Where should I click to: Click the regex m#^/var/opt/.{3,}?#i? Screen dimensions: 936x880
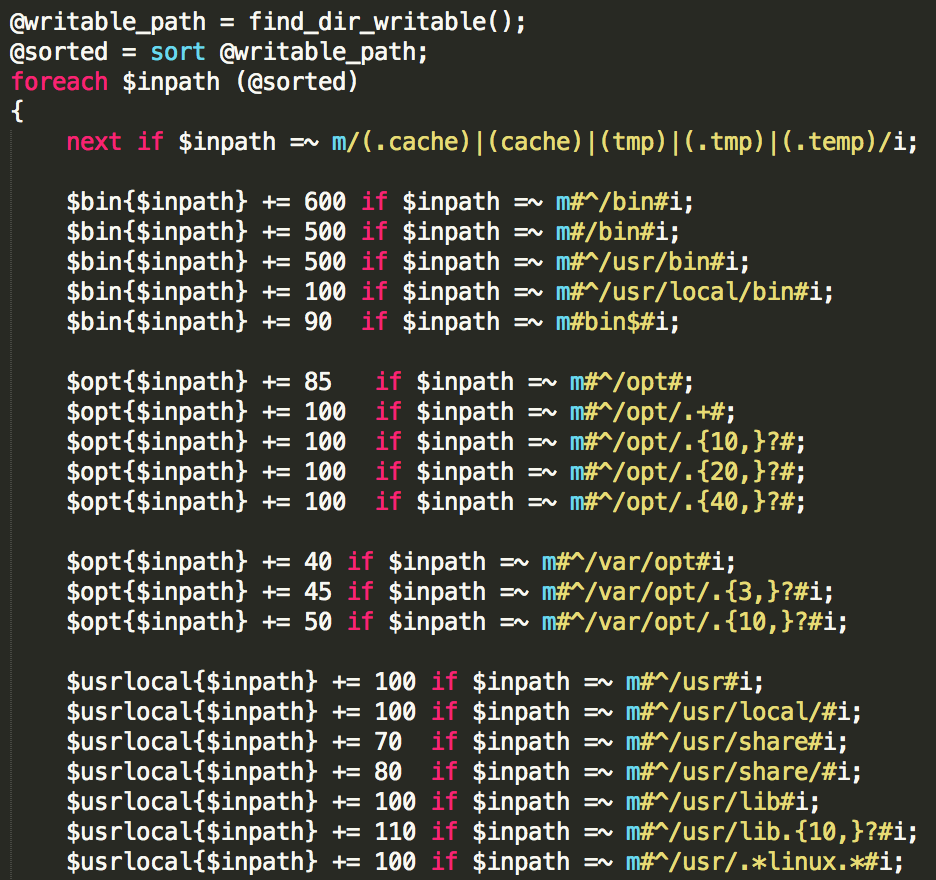click(x=682, y=592)
